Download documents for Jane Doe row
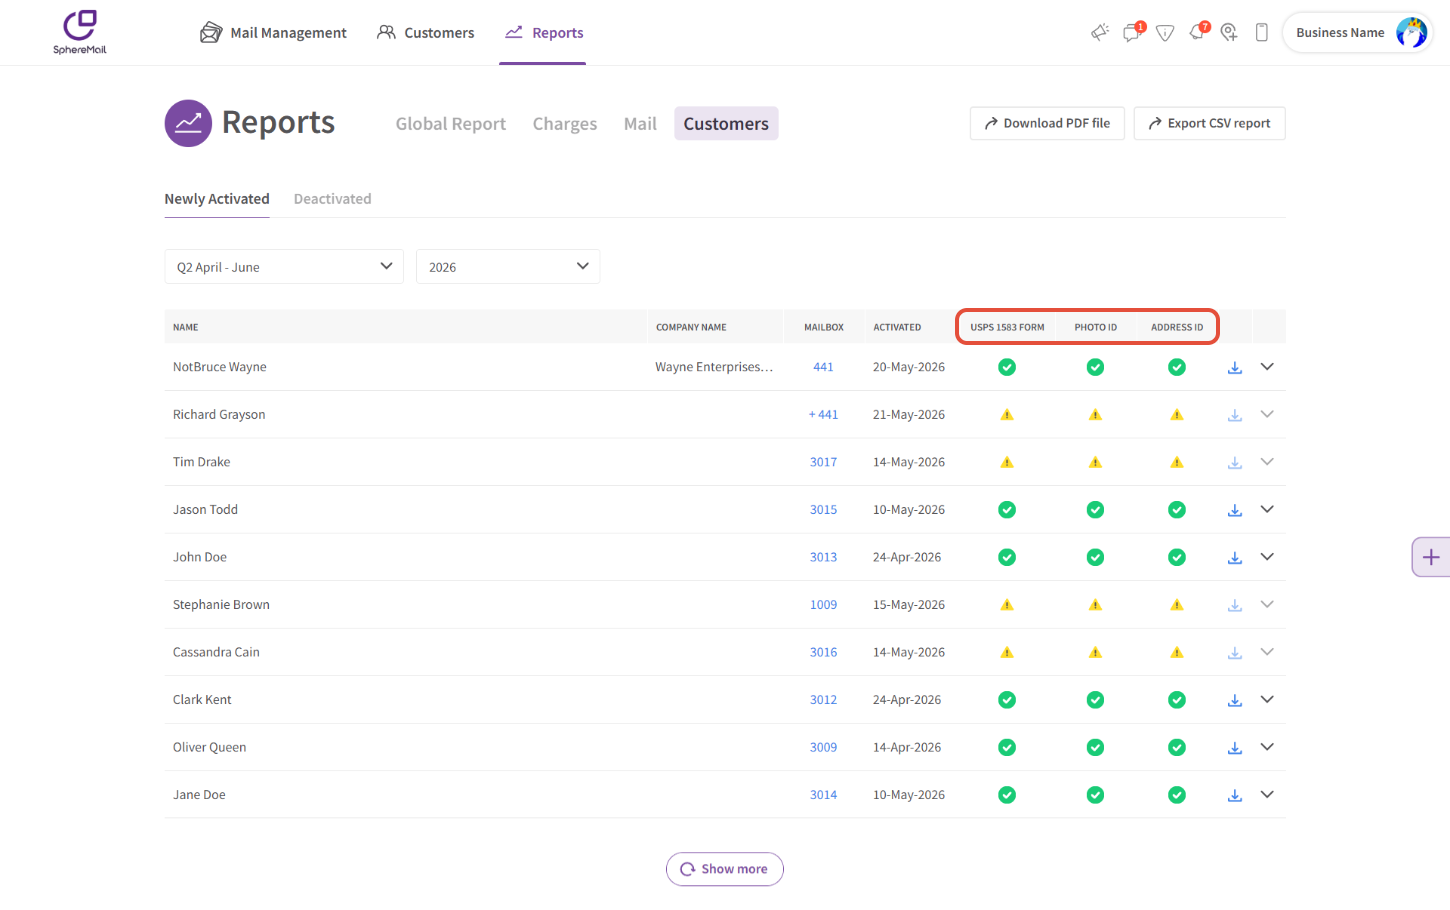1450x910 pixels. click(x=1235, y=795)
